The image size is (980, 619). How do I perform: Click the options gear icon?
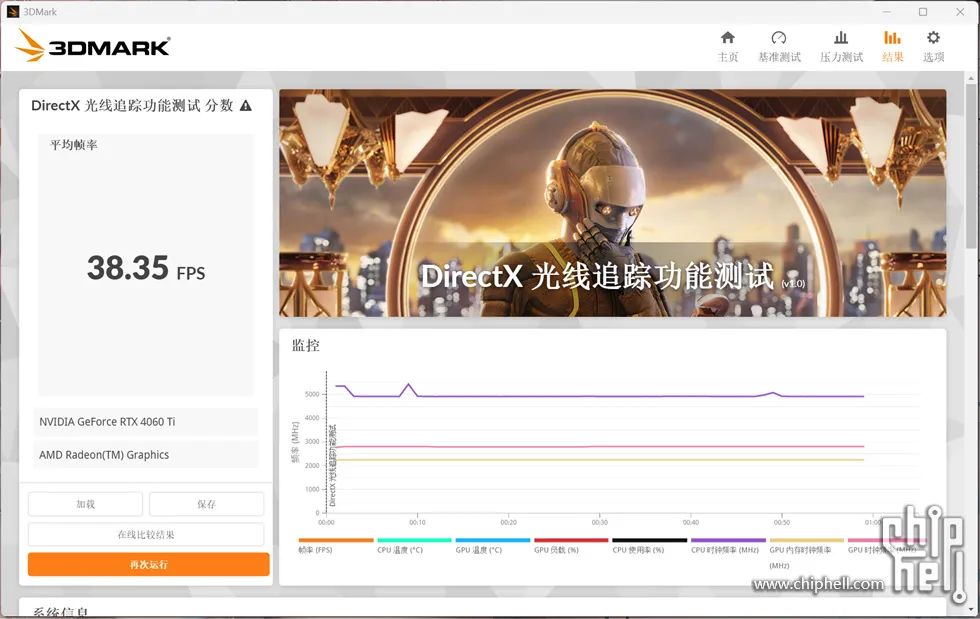(x=933, y=38)
